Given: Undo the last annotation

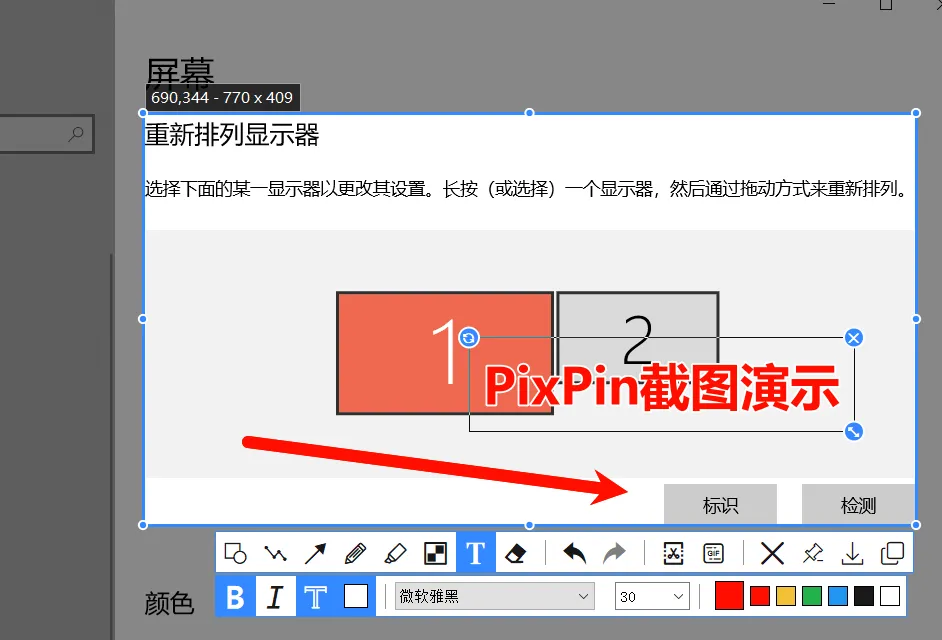Looking at the screenshot, I should point(573,552).
